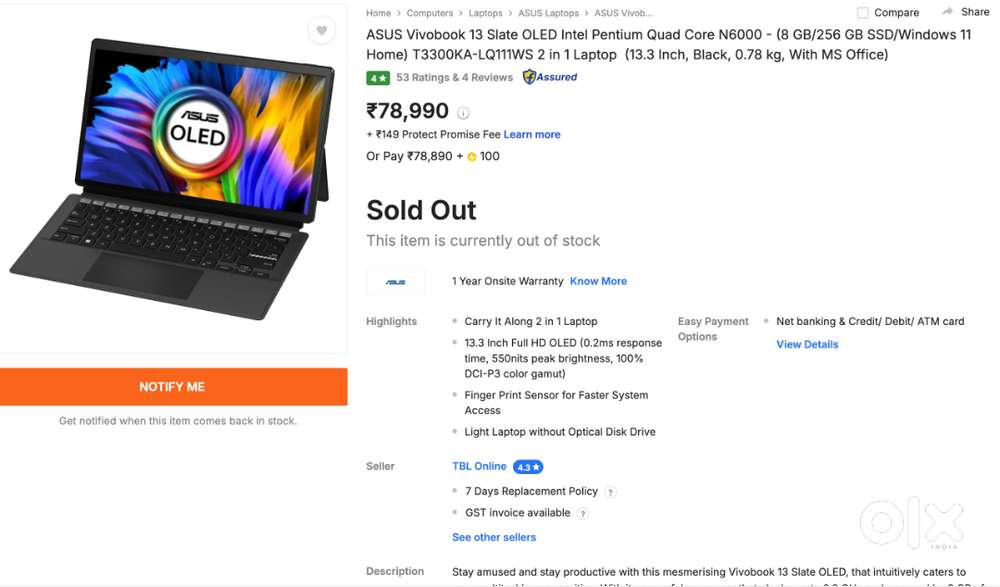
Task: Open Learn more about Protect Promise Fee
Action: point(532,134)
